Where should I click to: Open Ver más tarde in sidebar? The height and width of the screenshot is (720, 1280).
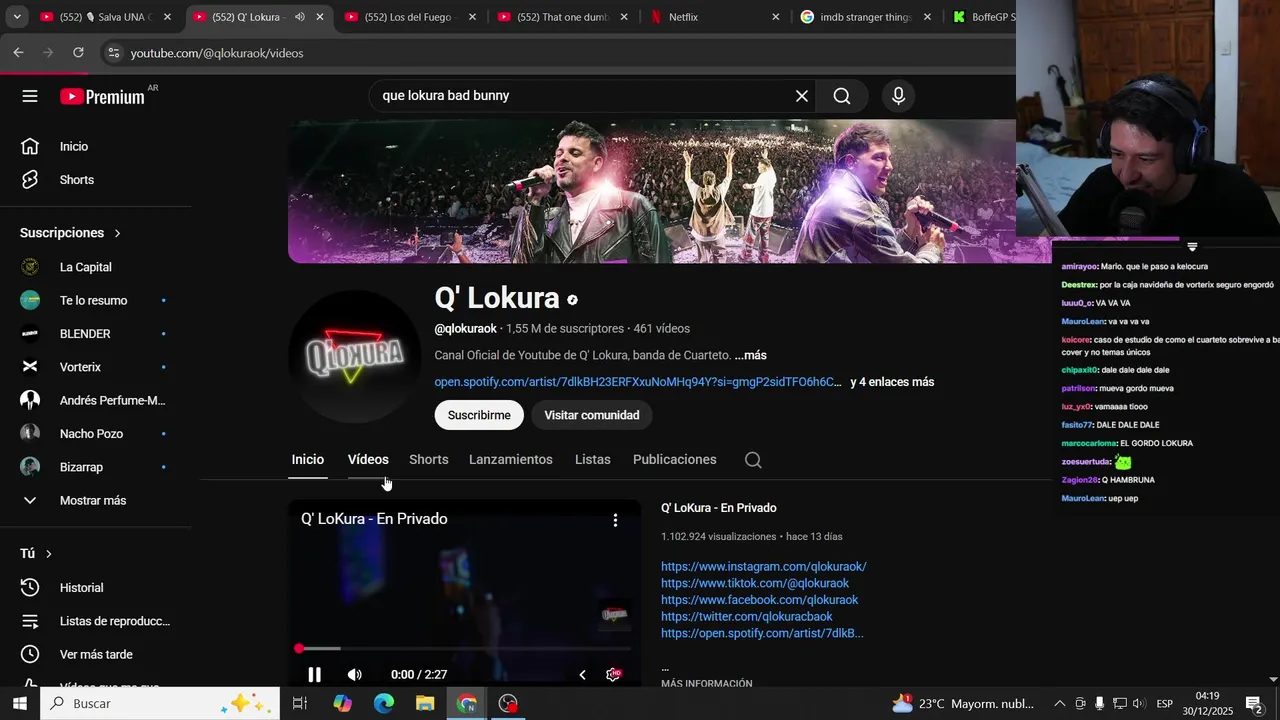pos(96,654)
